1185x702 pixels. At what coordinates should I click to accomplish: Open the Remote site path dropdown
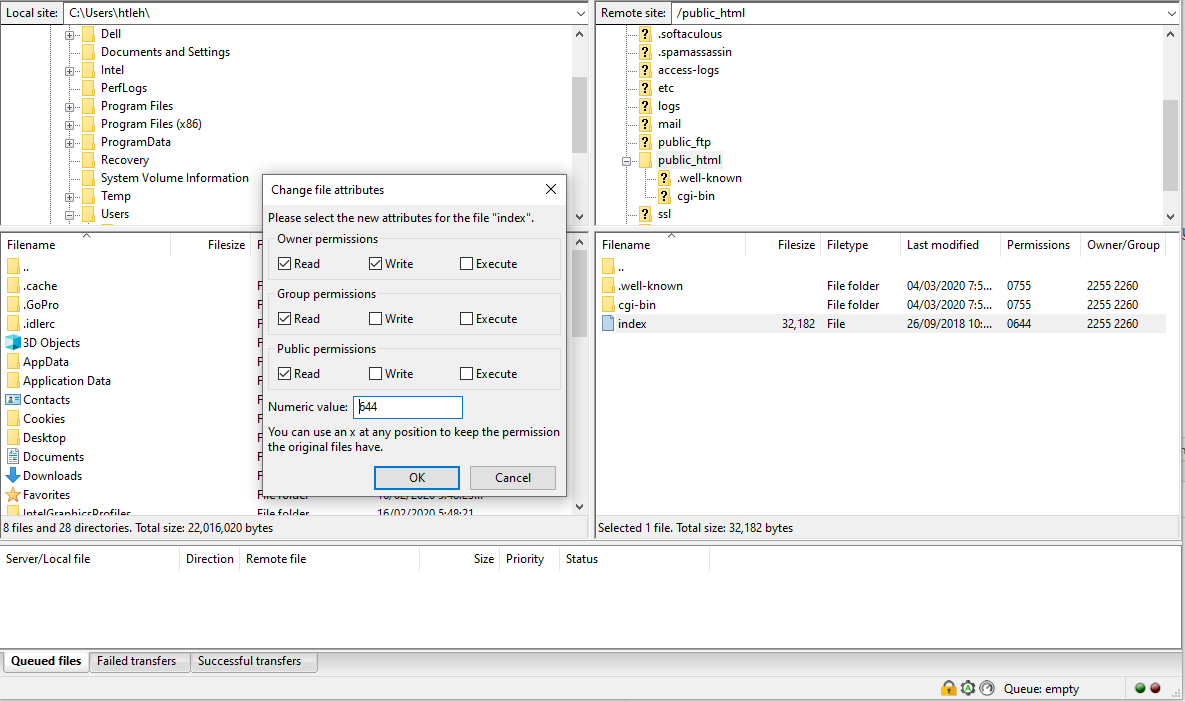click(1171, 13)
